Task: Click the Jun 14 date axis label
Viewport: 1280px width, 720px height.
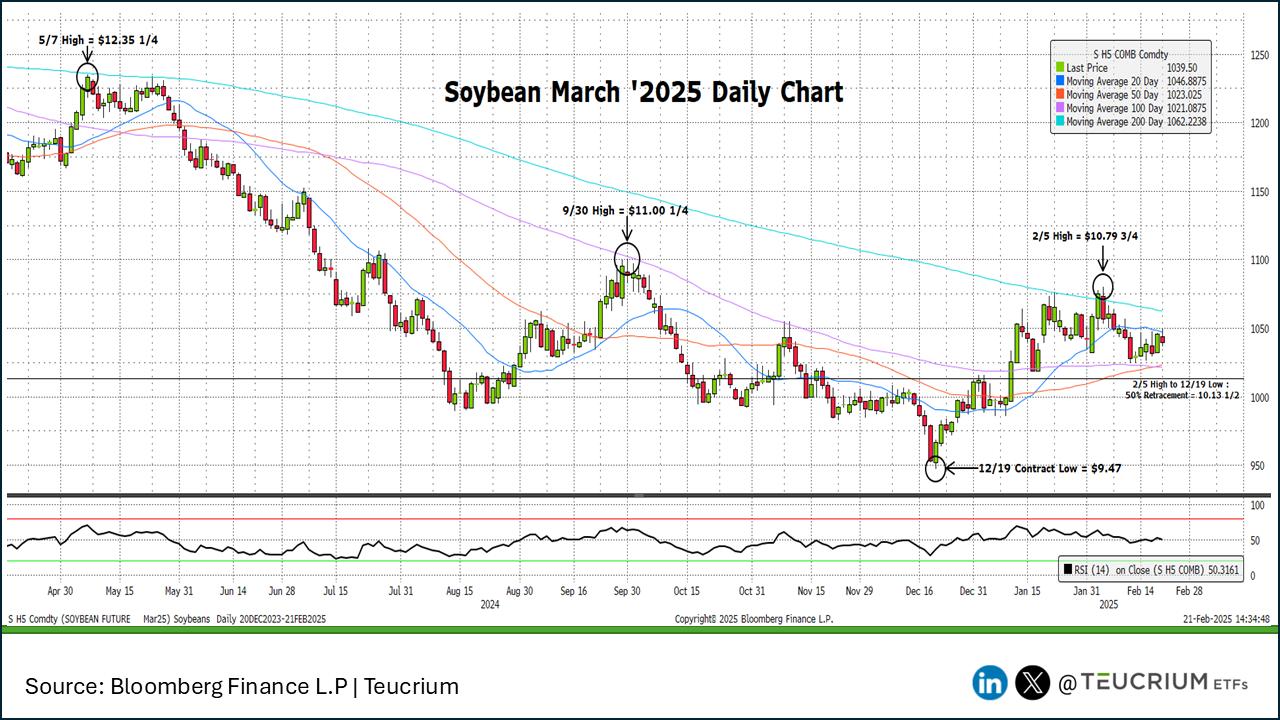Action: tap(232, 592)
